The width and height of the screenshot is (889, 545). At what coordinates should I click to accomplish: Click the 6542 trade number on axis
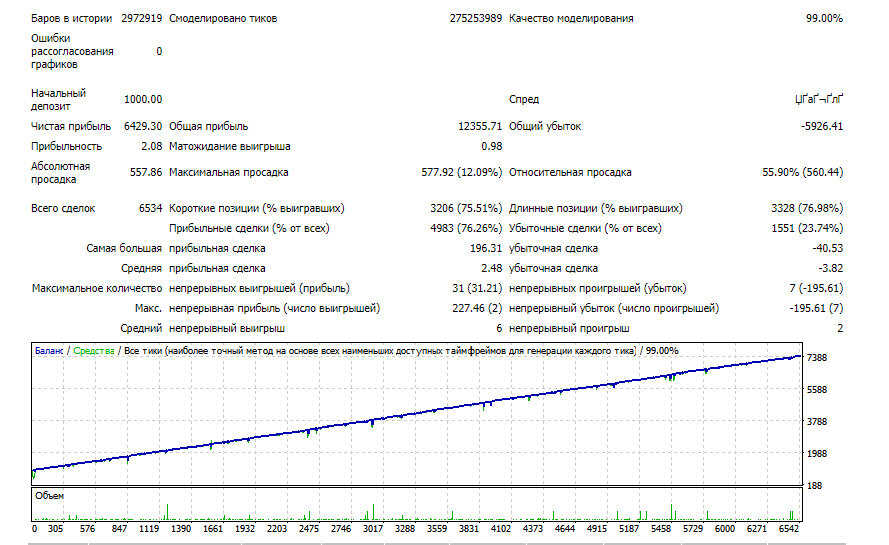[x=789, y=529]
